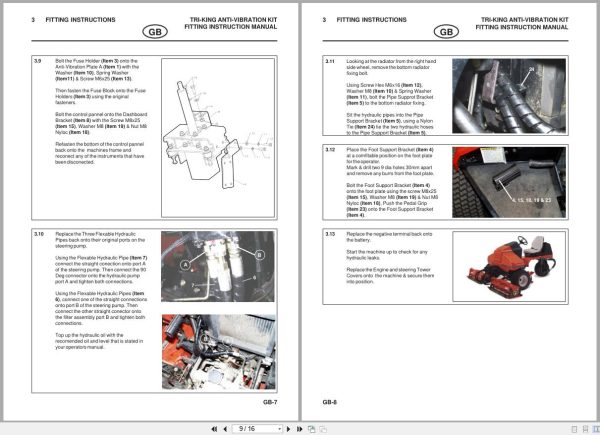Click the fuse holder exploded diagram
The width and height of the screenshot is (600, 435).
click(218, 138)
